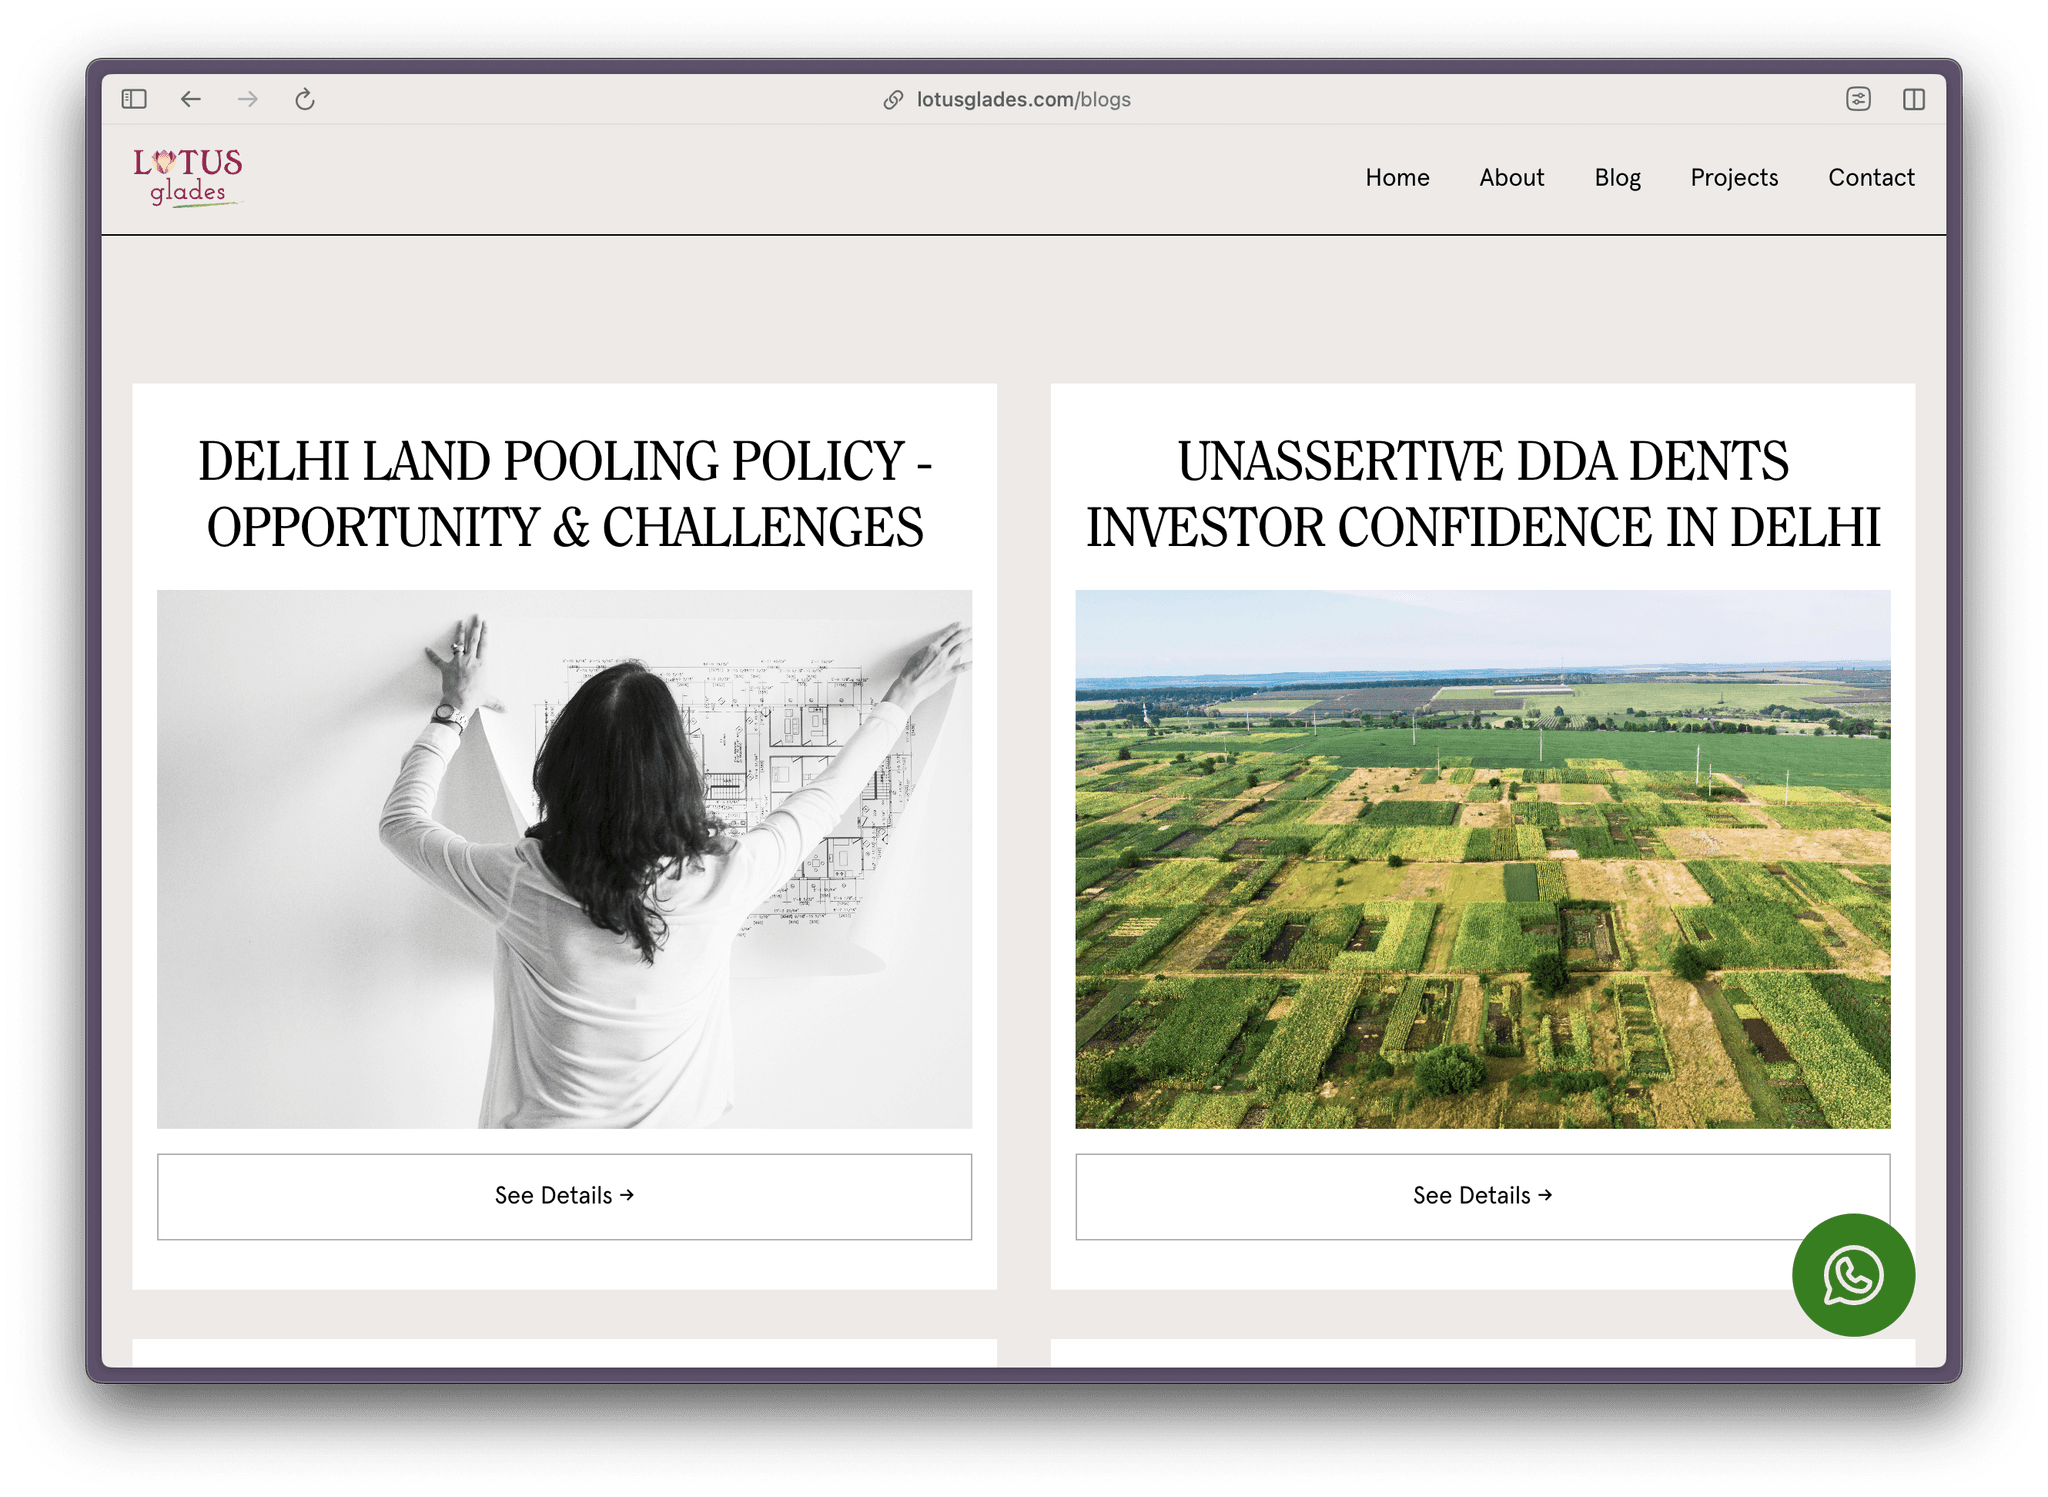This screenshot has width=2048, height=1497.
Task: Open the Projects nav link
Action: click(1734, 178)
